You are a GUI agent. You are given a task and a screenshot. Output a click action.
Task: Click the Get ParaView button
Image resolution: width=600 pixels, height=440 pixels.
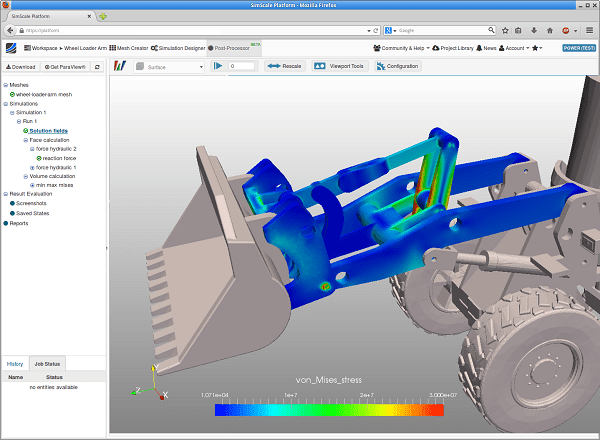point(65,67)
